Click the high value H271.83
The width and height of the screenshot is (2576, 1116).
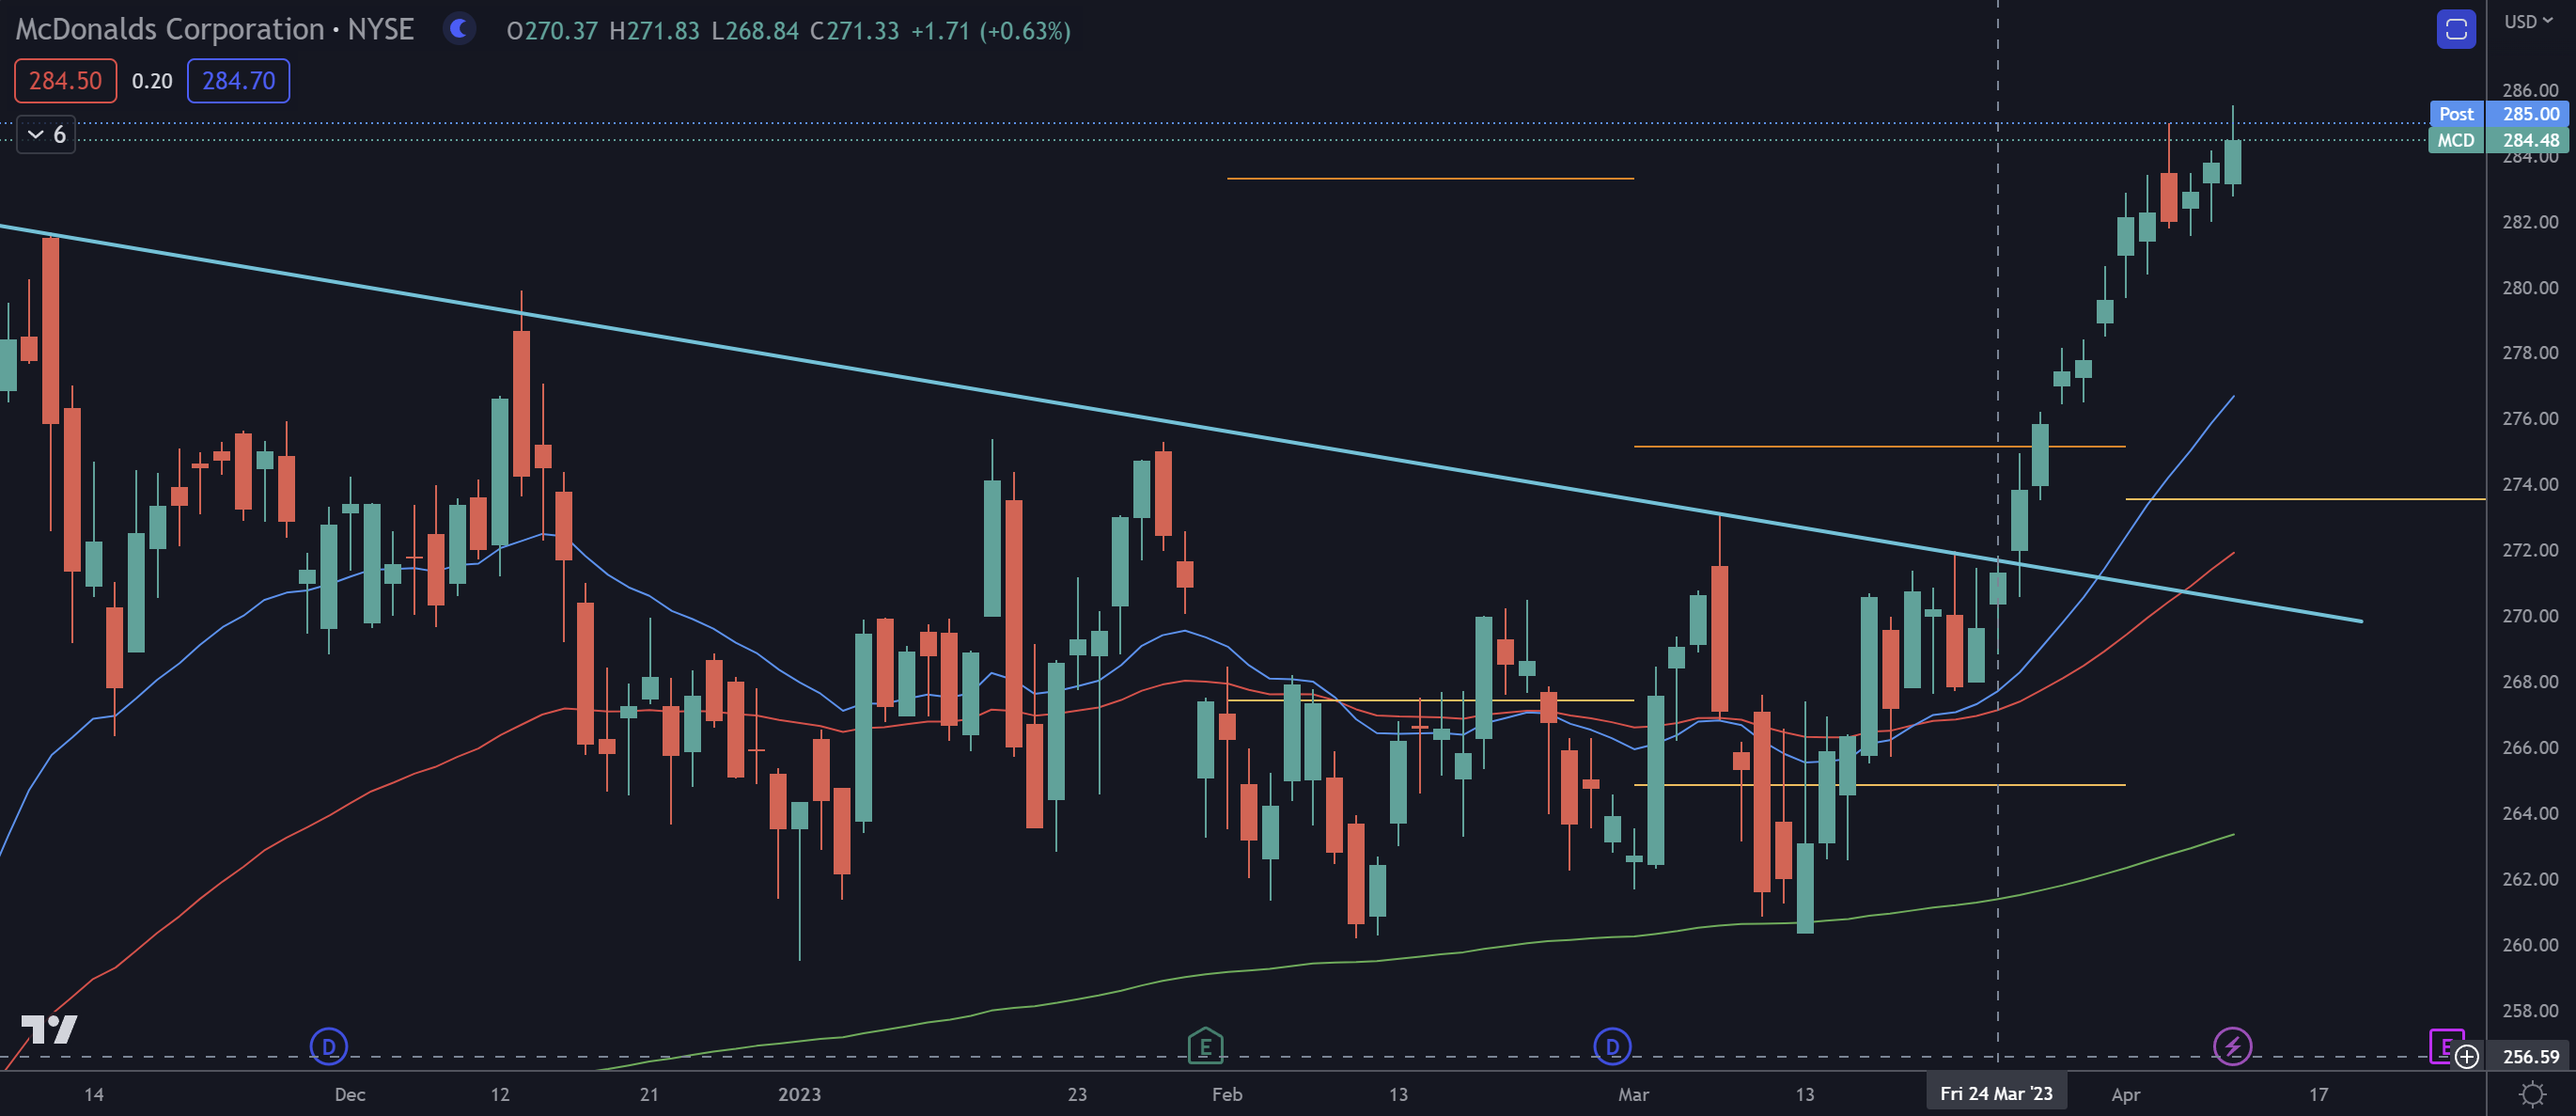point(654,31)
